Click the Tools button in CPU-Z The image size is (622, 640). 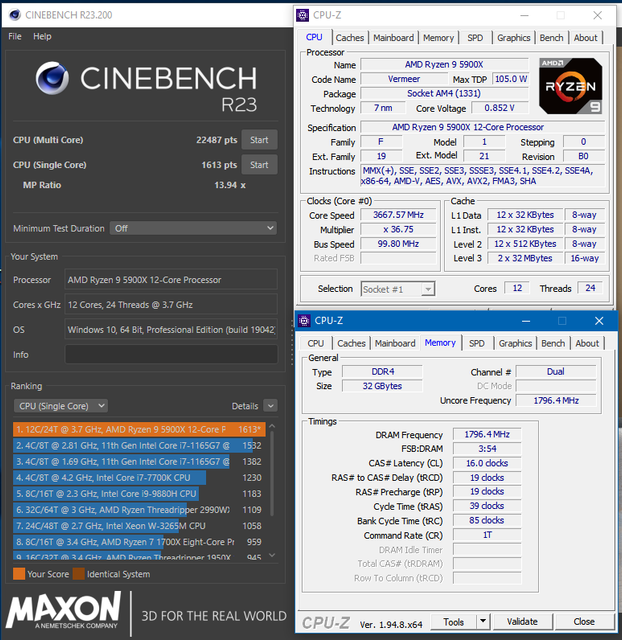pos(453,622)
